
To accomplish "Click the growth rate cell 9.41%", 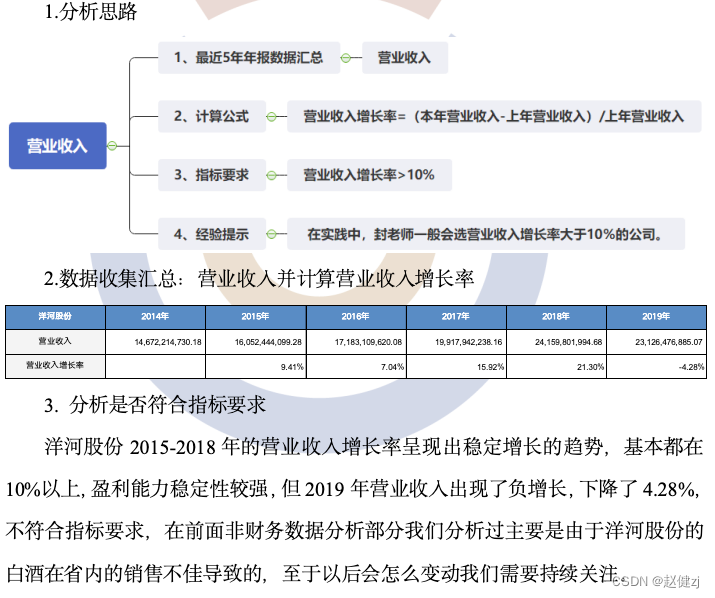I will pyautogui.click(x=256, y=366).
